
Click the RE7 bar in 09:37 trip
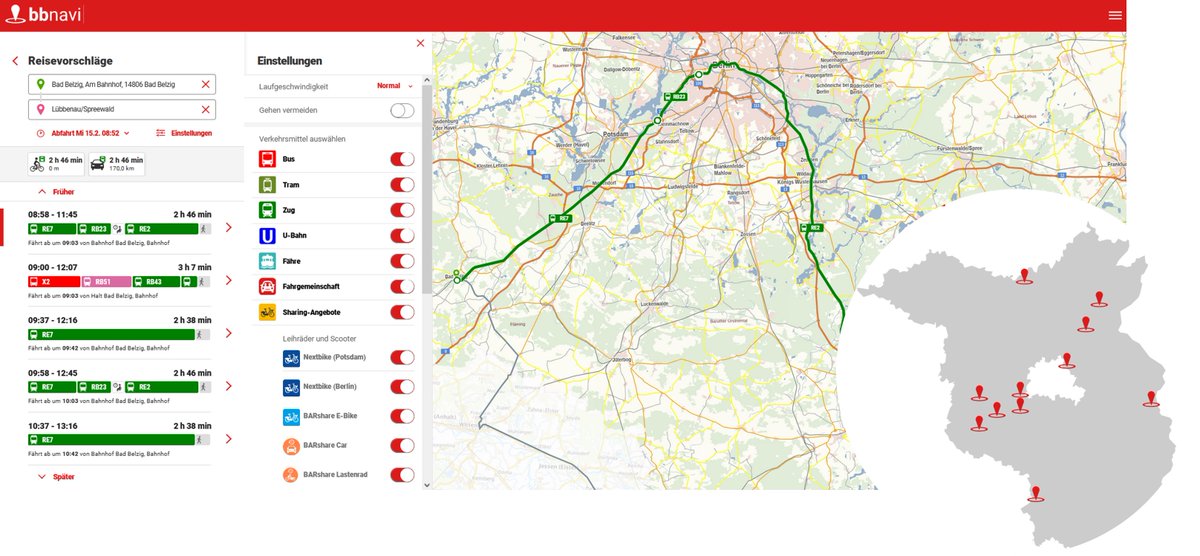(x=111, y=334)
